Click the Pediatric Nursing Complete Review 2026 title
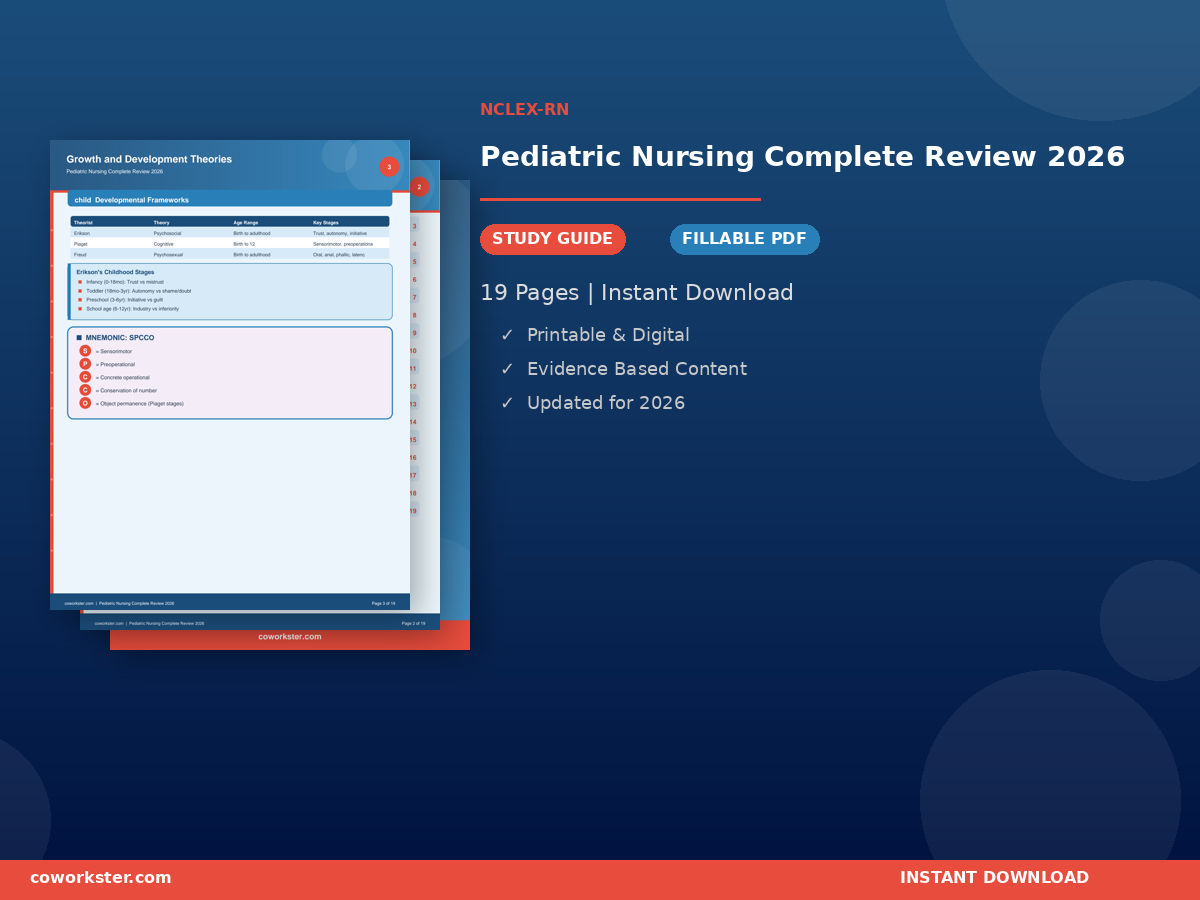 [802, 157]
